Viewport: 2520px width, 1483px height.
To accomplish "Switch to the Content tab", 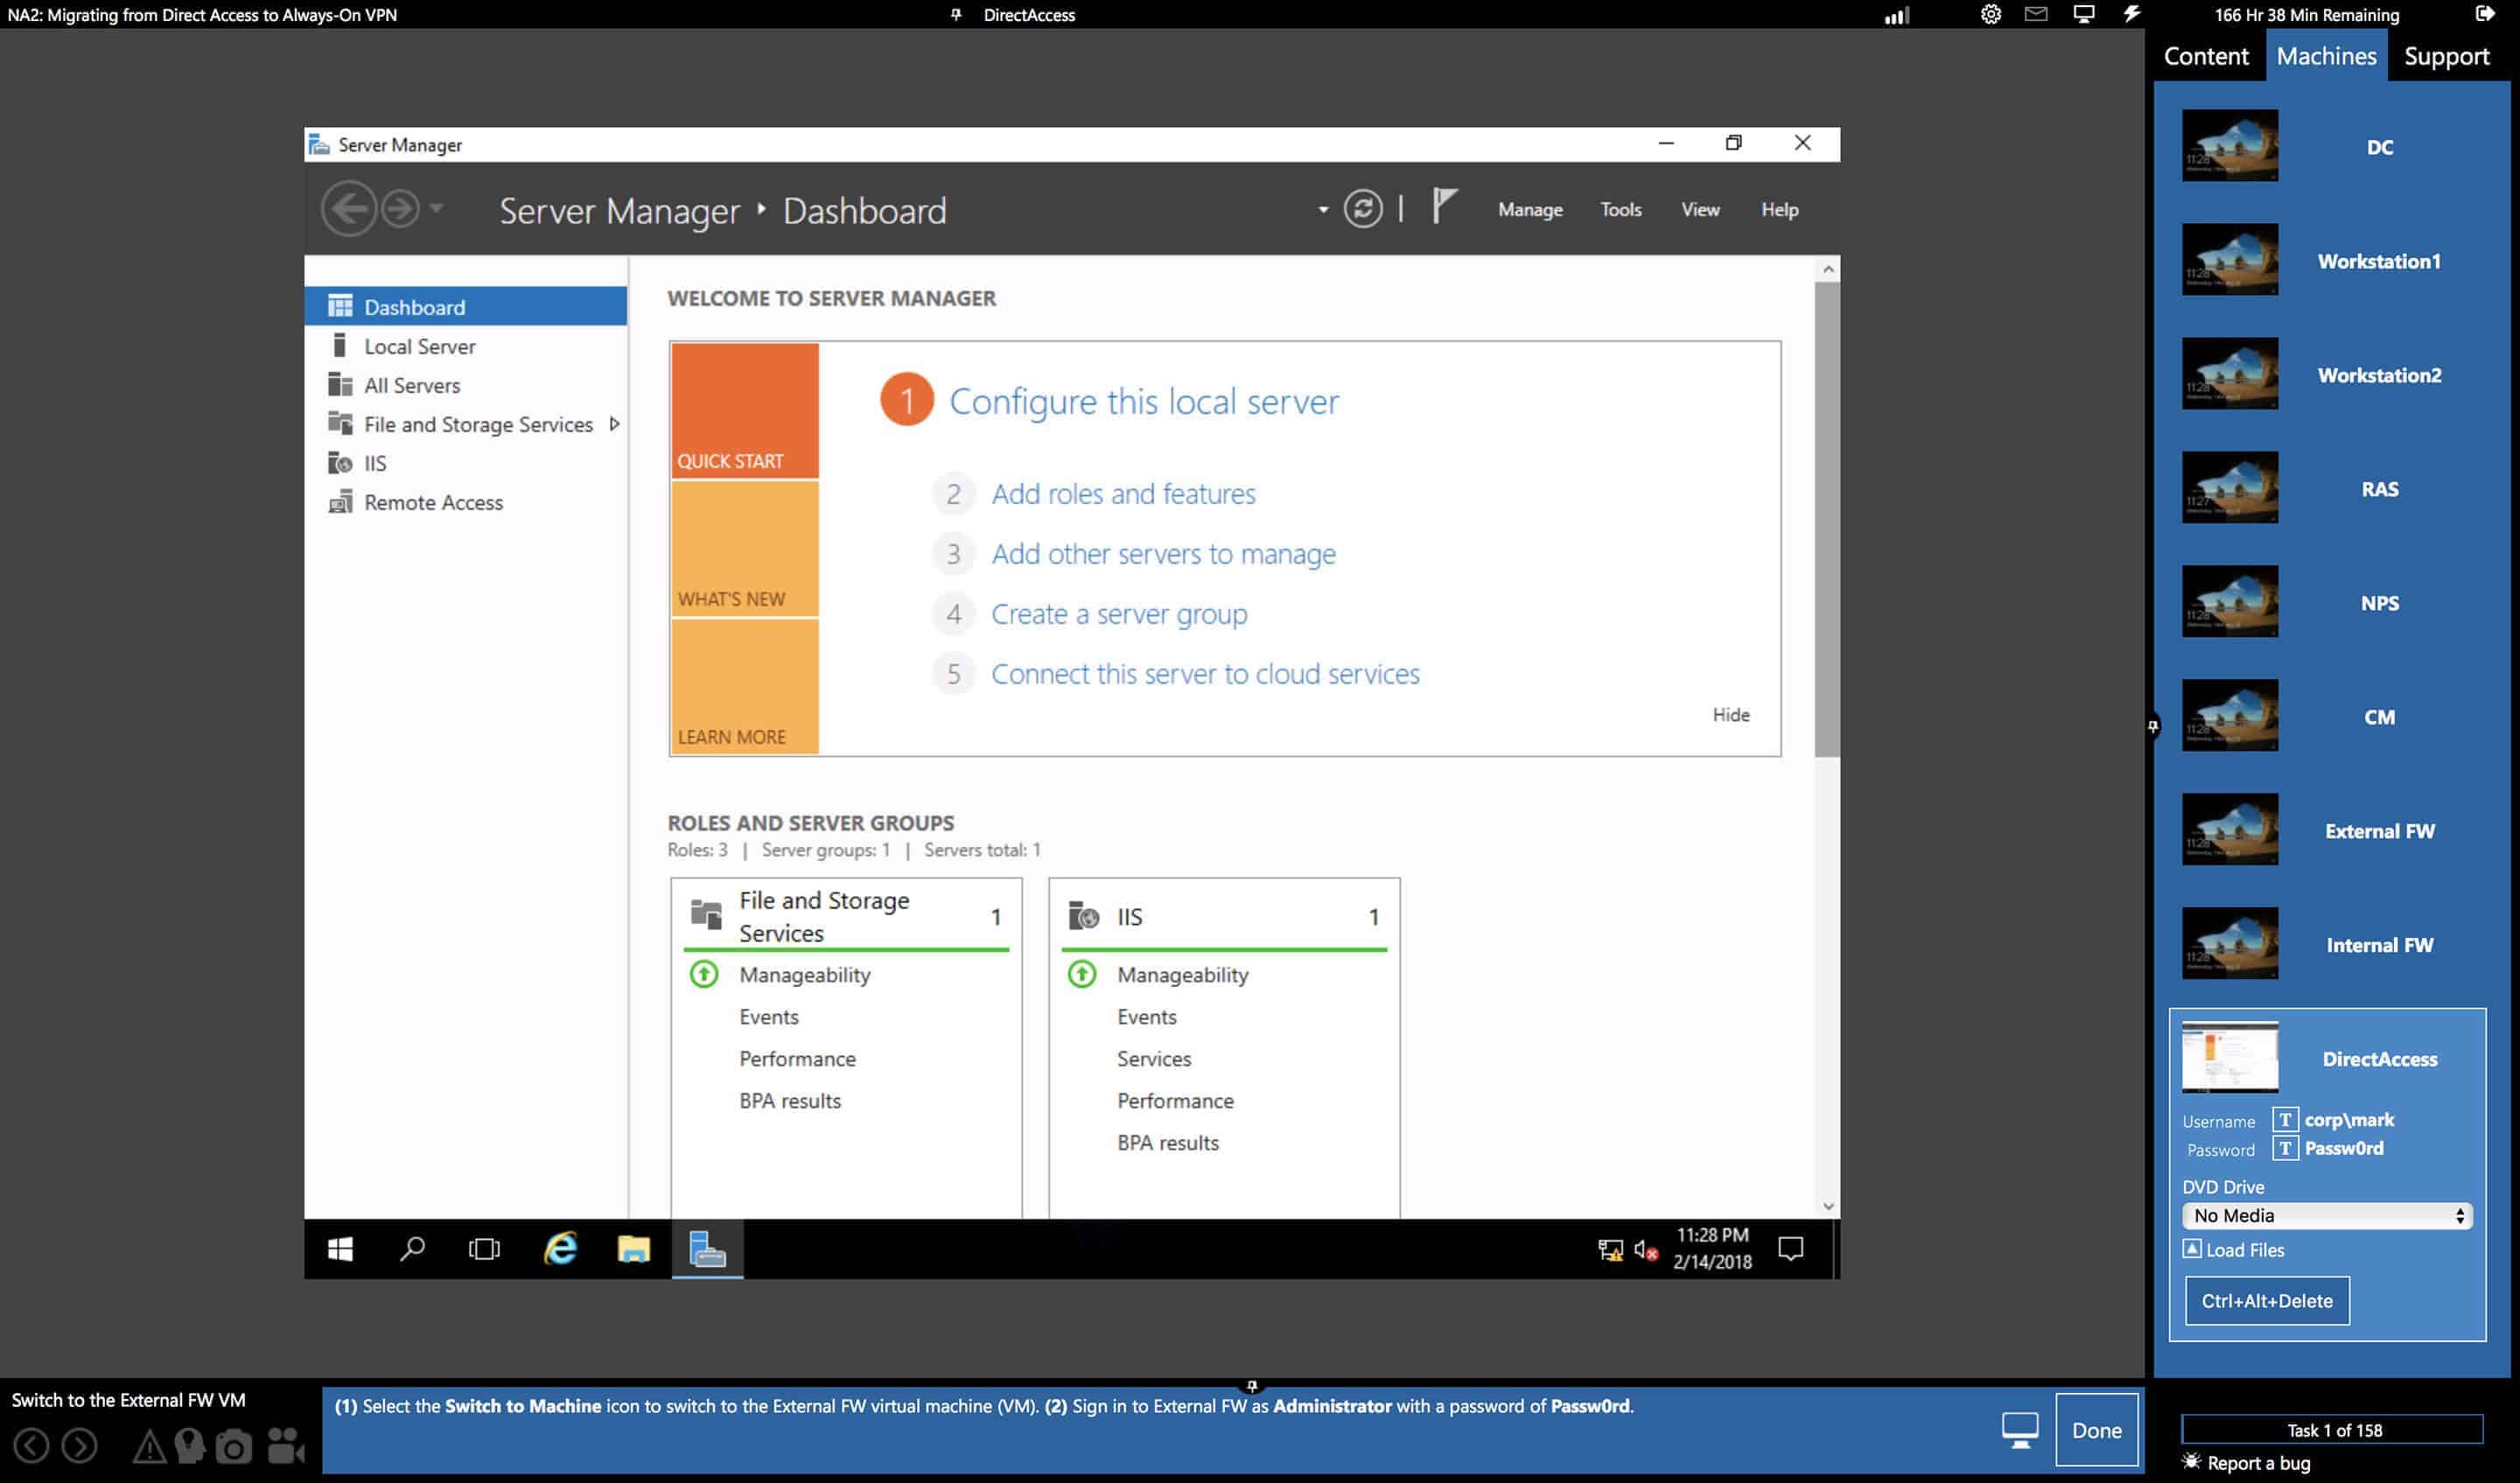I will click(2205, 56).
